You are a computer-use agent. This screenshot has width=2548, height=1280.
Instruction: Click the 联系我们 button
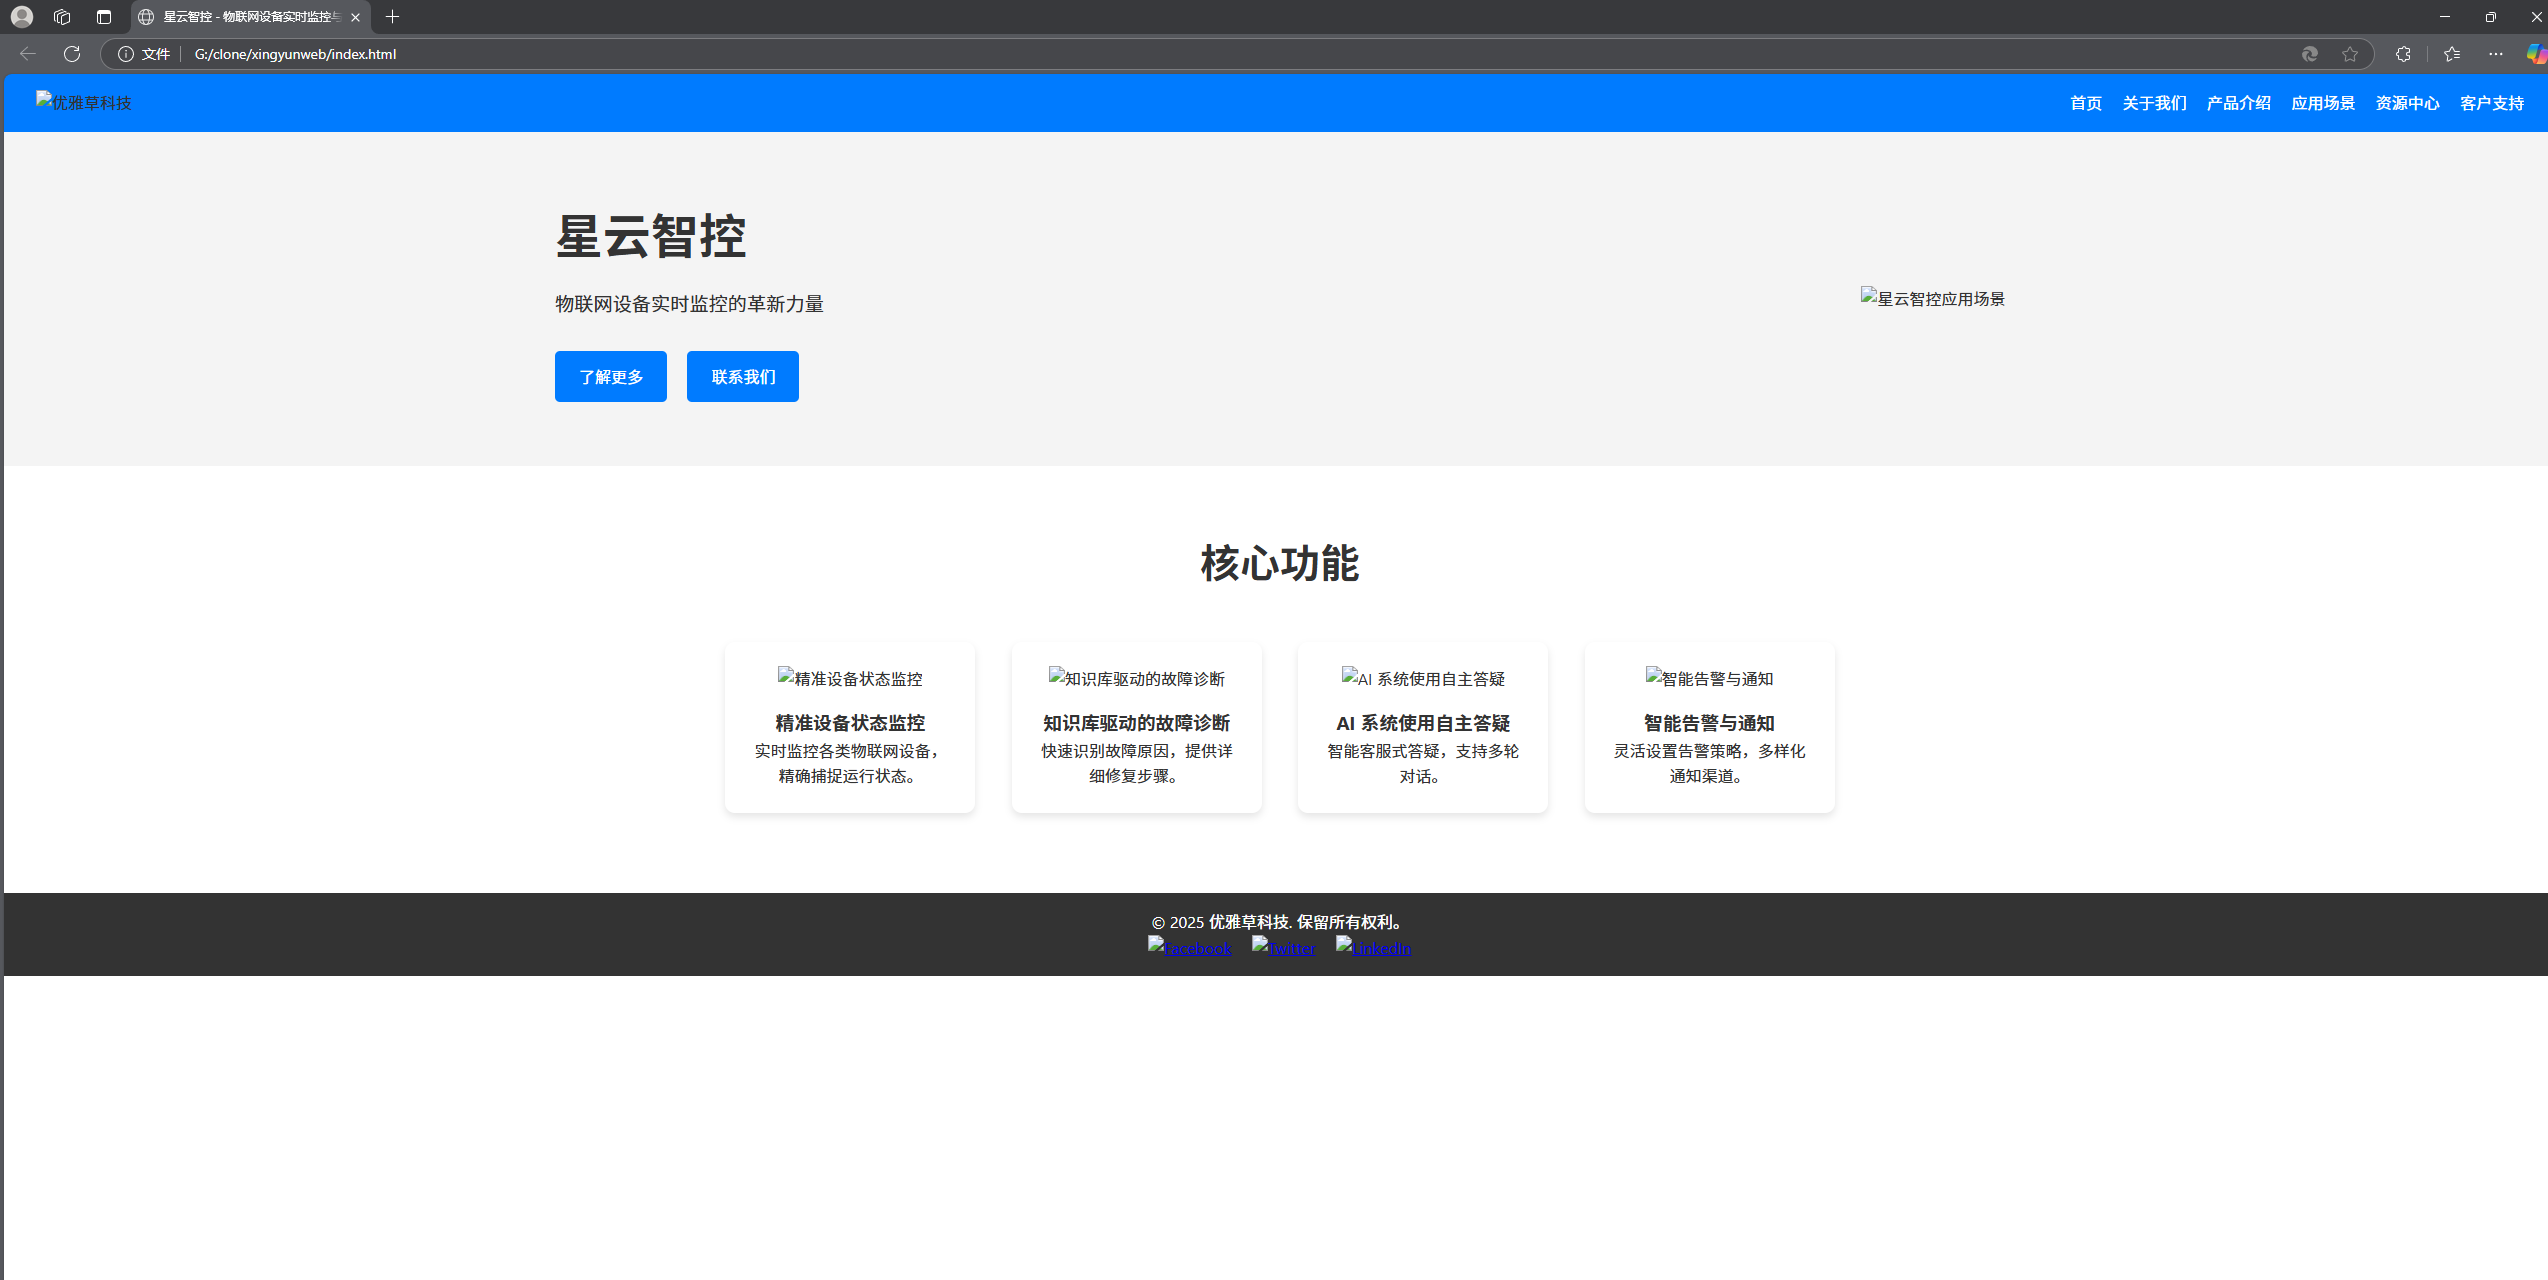point(743,377)
